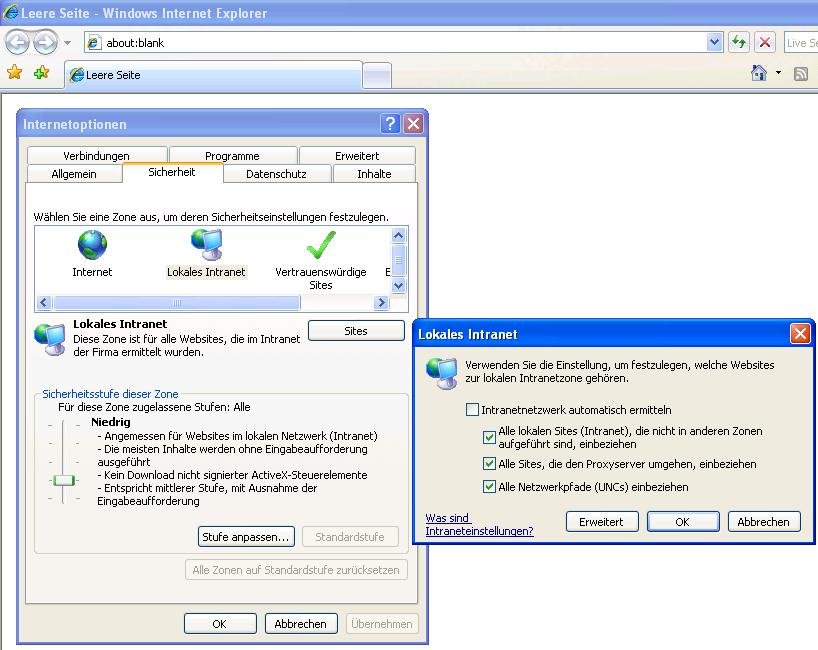The width and height of the screenshot is (818, 650).
Task: Open the Was sind Intraneteinstellungen link
Action: point(479,525)
